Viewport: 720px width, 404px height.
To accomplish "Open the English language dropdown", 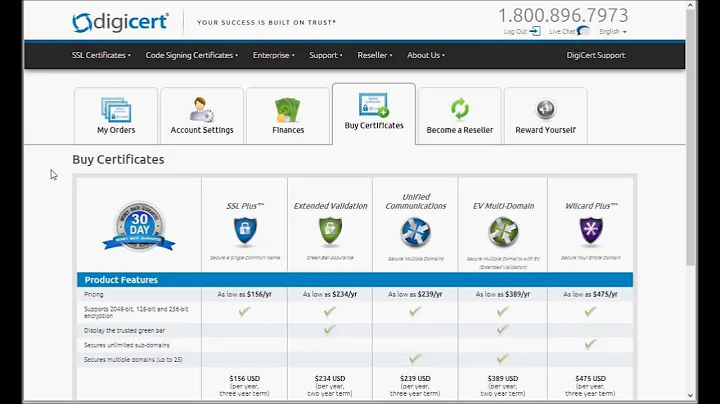I will 613,32.
